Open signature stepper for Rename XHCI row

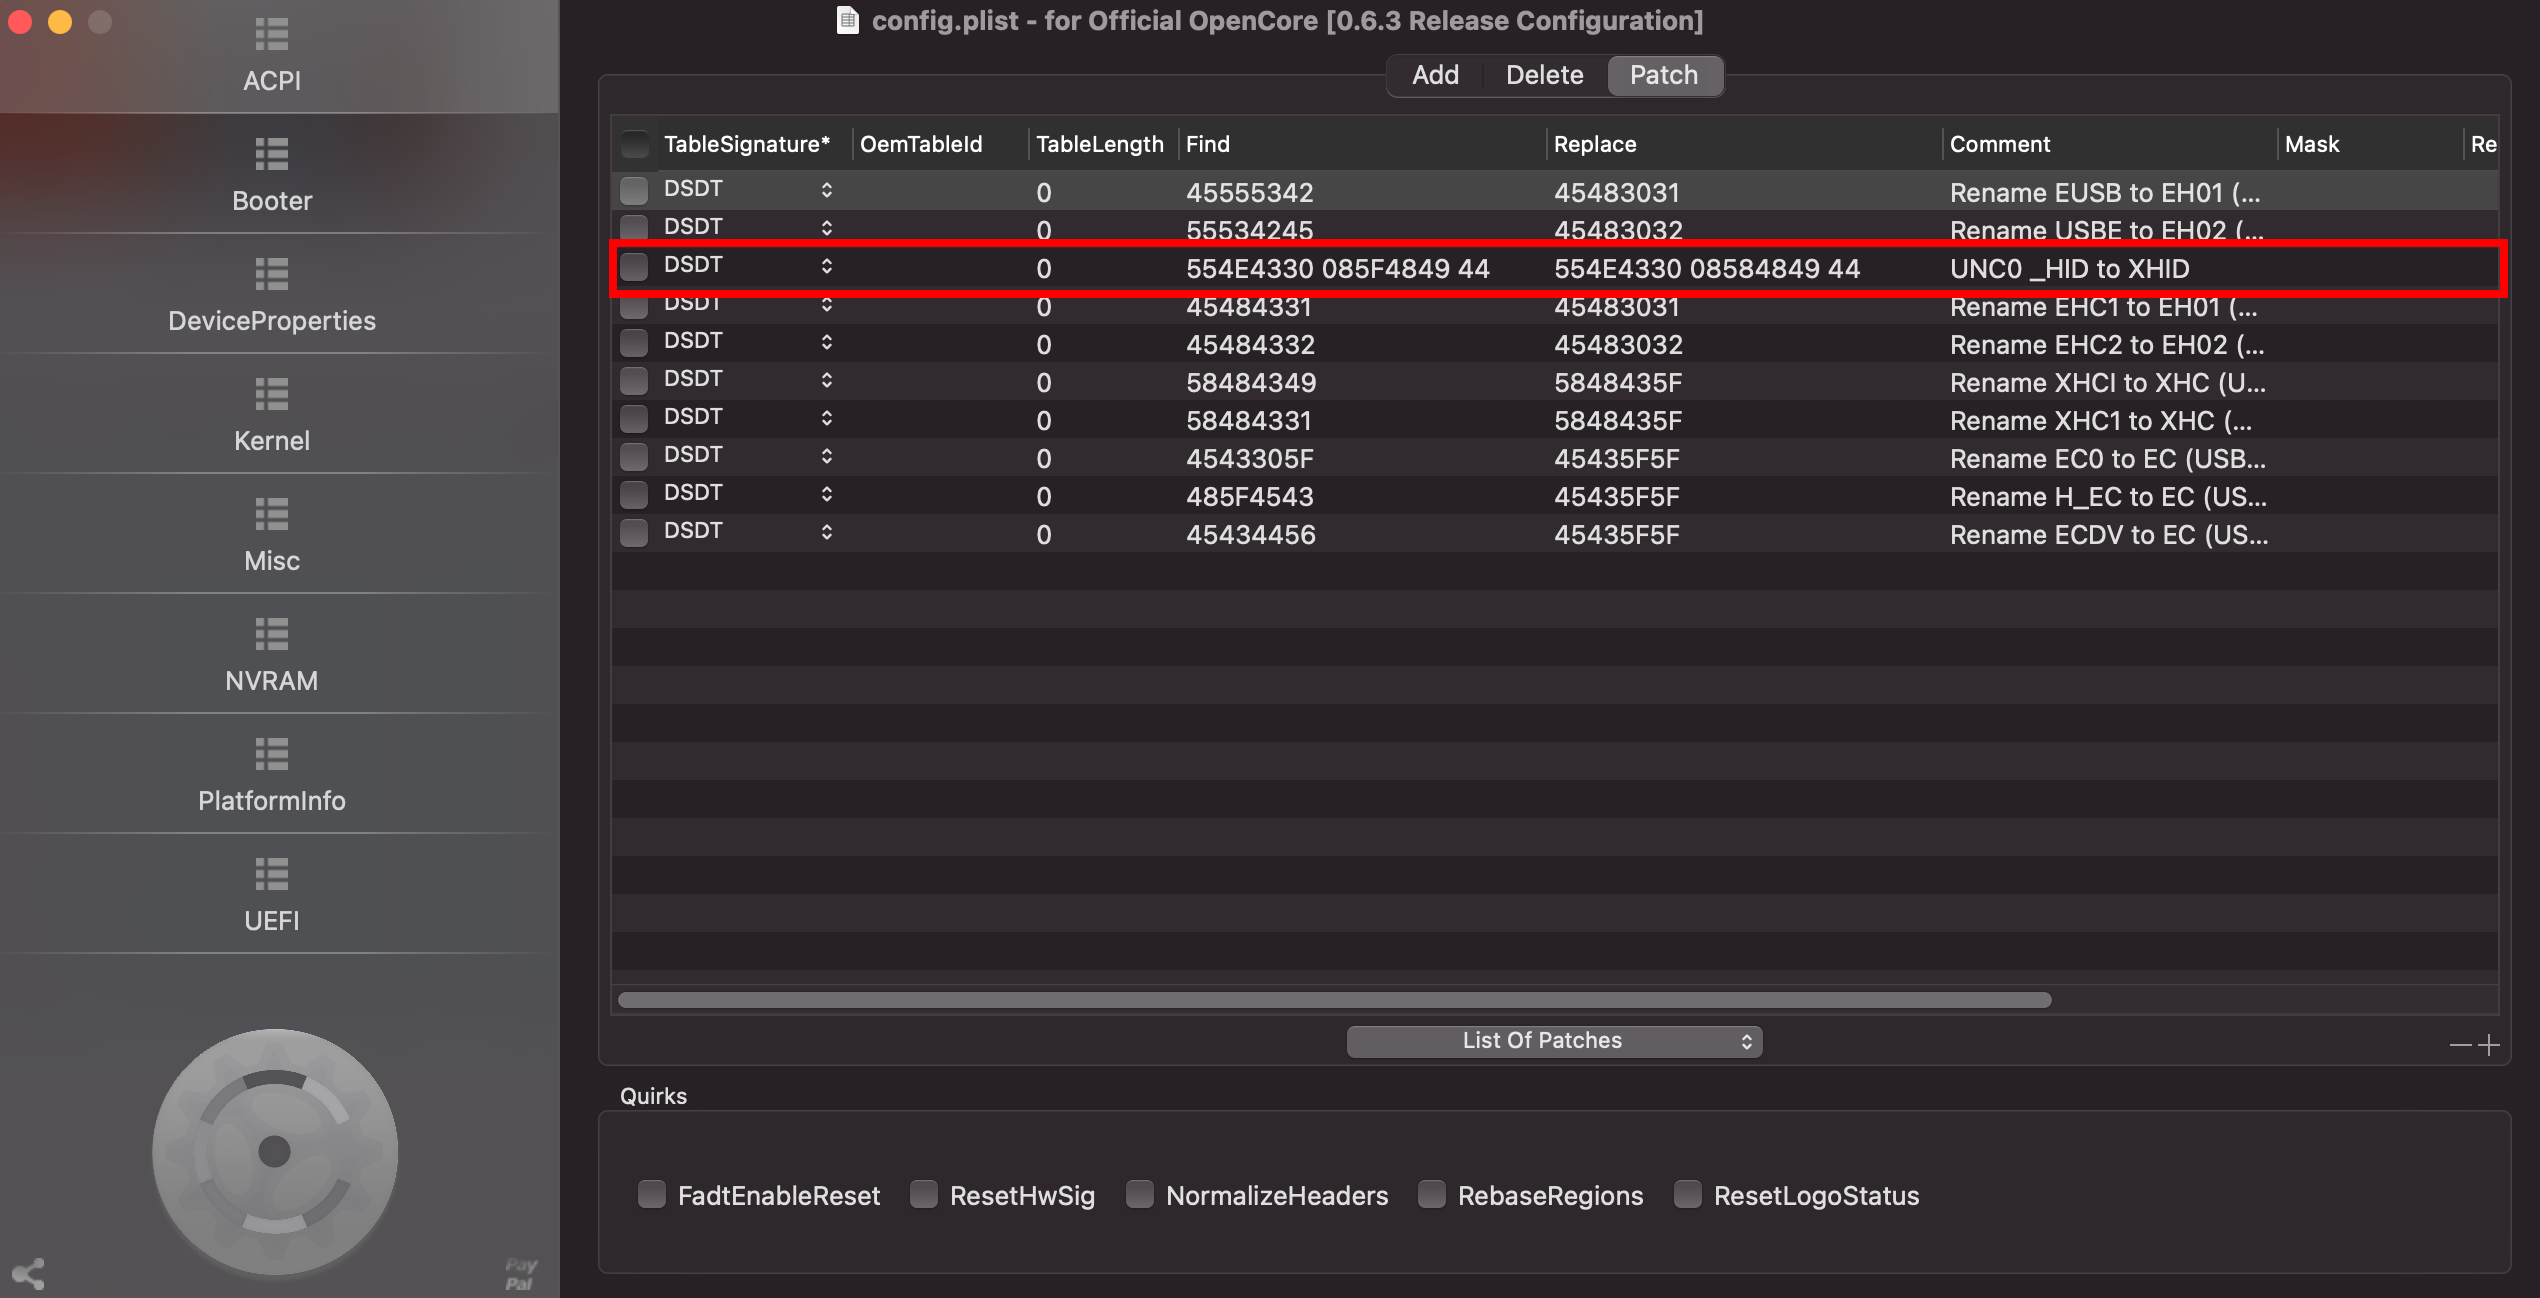[827, 380]
